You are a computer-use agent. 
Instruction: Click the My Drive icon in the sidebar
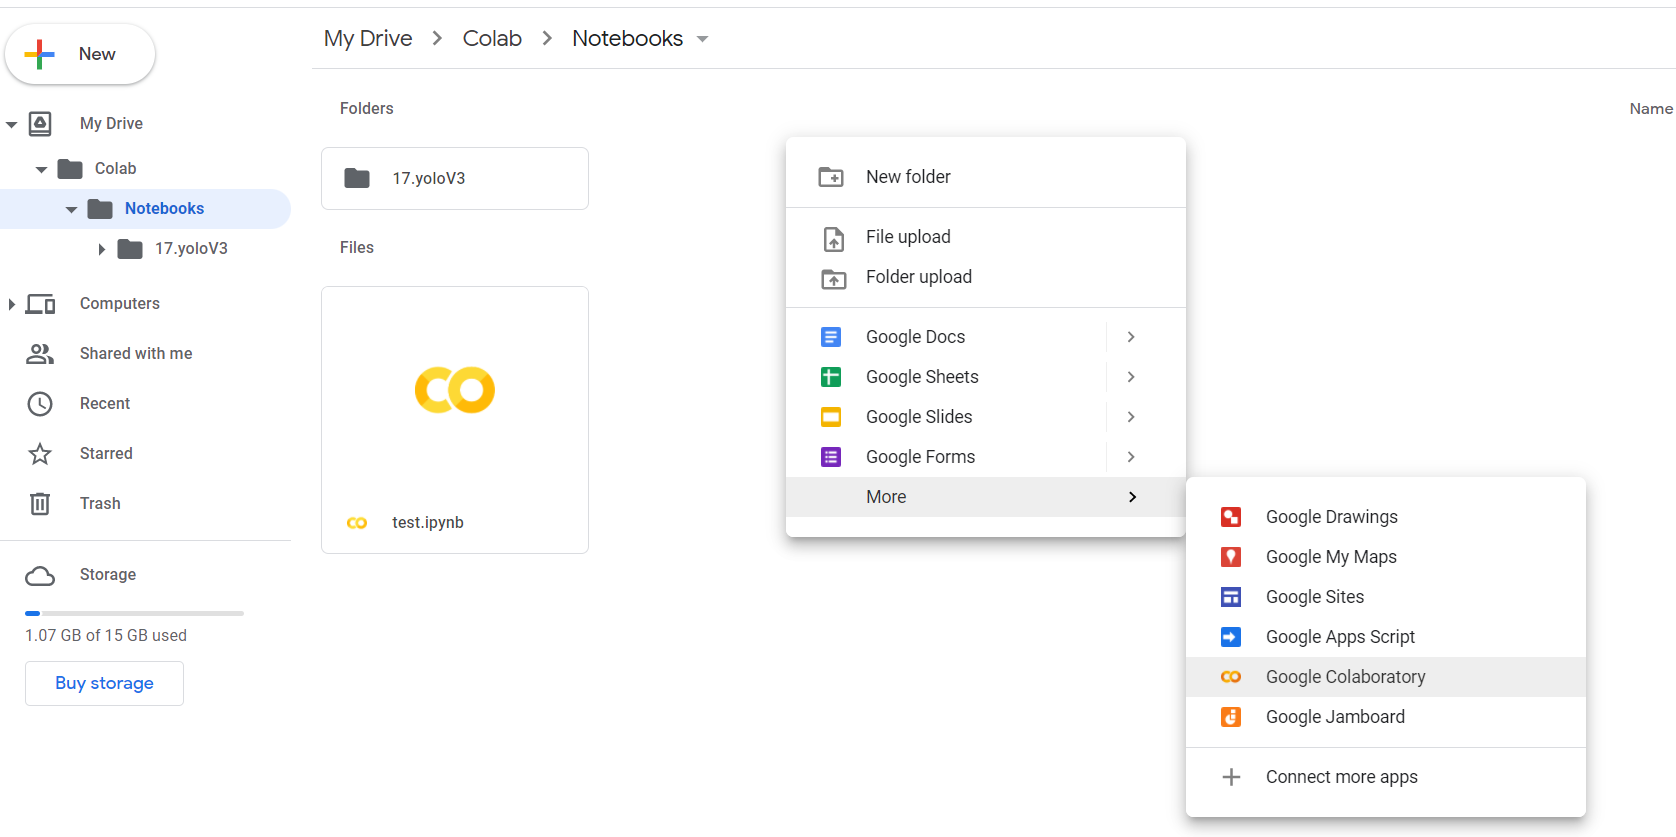pyautogui.click(x=40, y=123)
